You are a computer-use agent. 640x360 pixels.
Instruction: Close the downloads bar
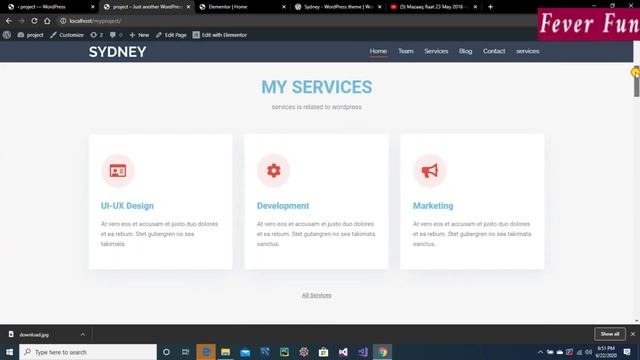tap(633, 334)
